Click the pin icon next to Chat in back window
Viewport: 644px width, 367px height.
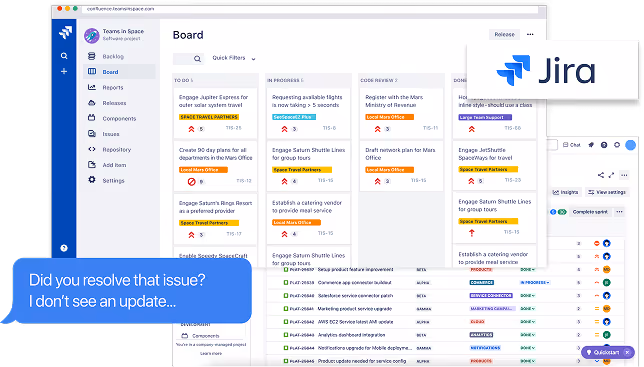(x=591, y=145)
